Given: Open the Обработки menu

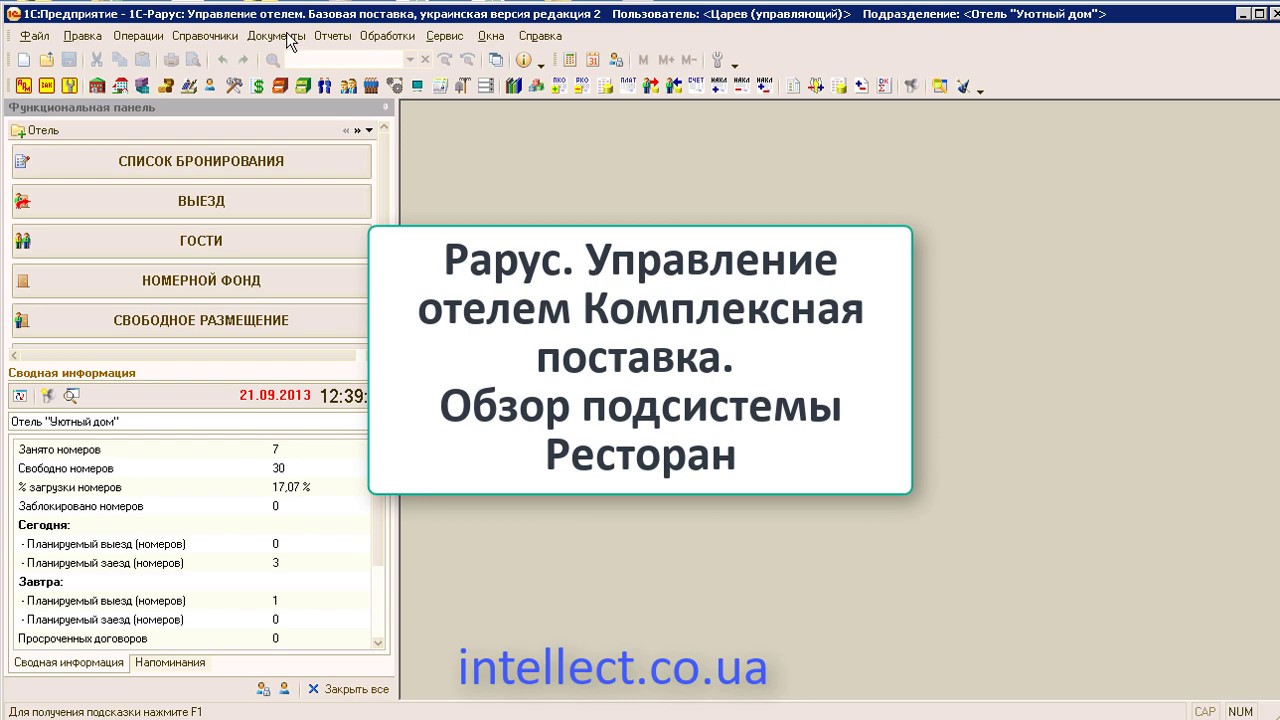Looking at the screenshot, I should [388, 36].
